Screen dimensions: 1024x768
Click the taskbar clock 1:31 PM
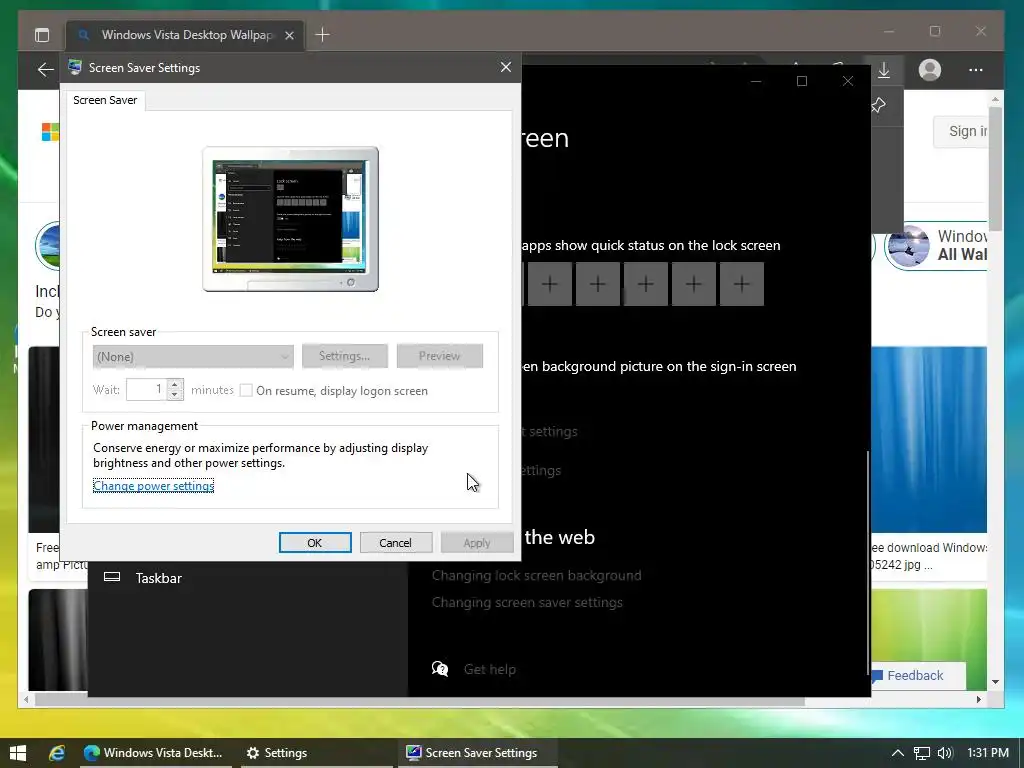coord(987,753)
